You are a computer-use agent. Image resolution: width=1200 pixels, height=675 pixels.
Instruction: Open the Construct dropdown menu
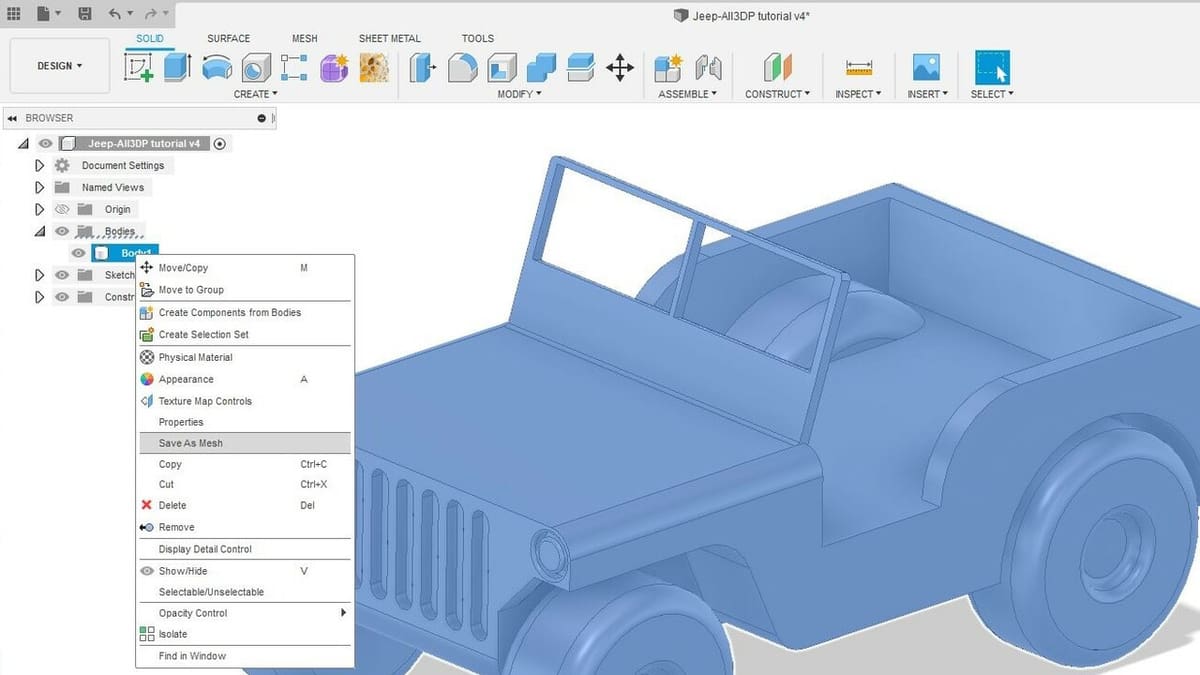coord(778,94)
